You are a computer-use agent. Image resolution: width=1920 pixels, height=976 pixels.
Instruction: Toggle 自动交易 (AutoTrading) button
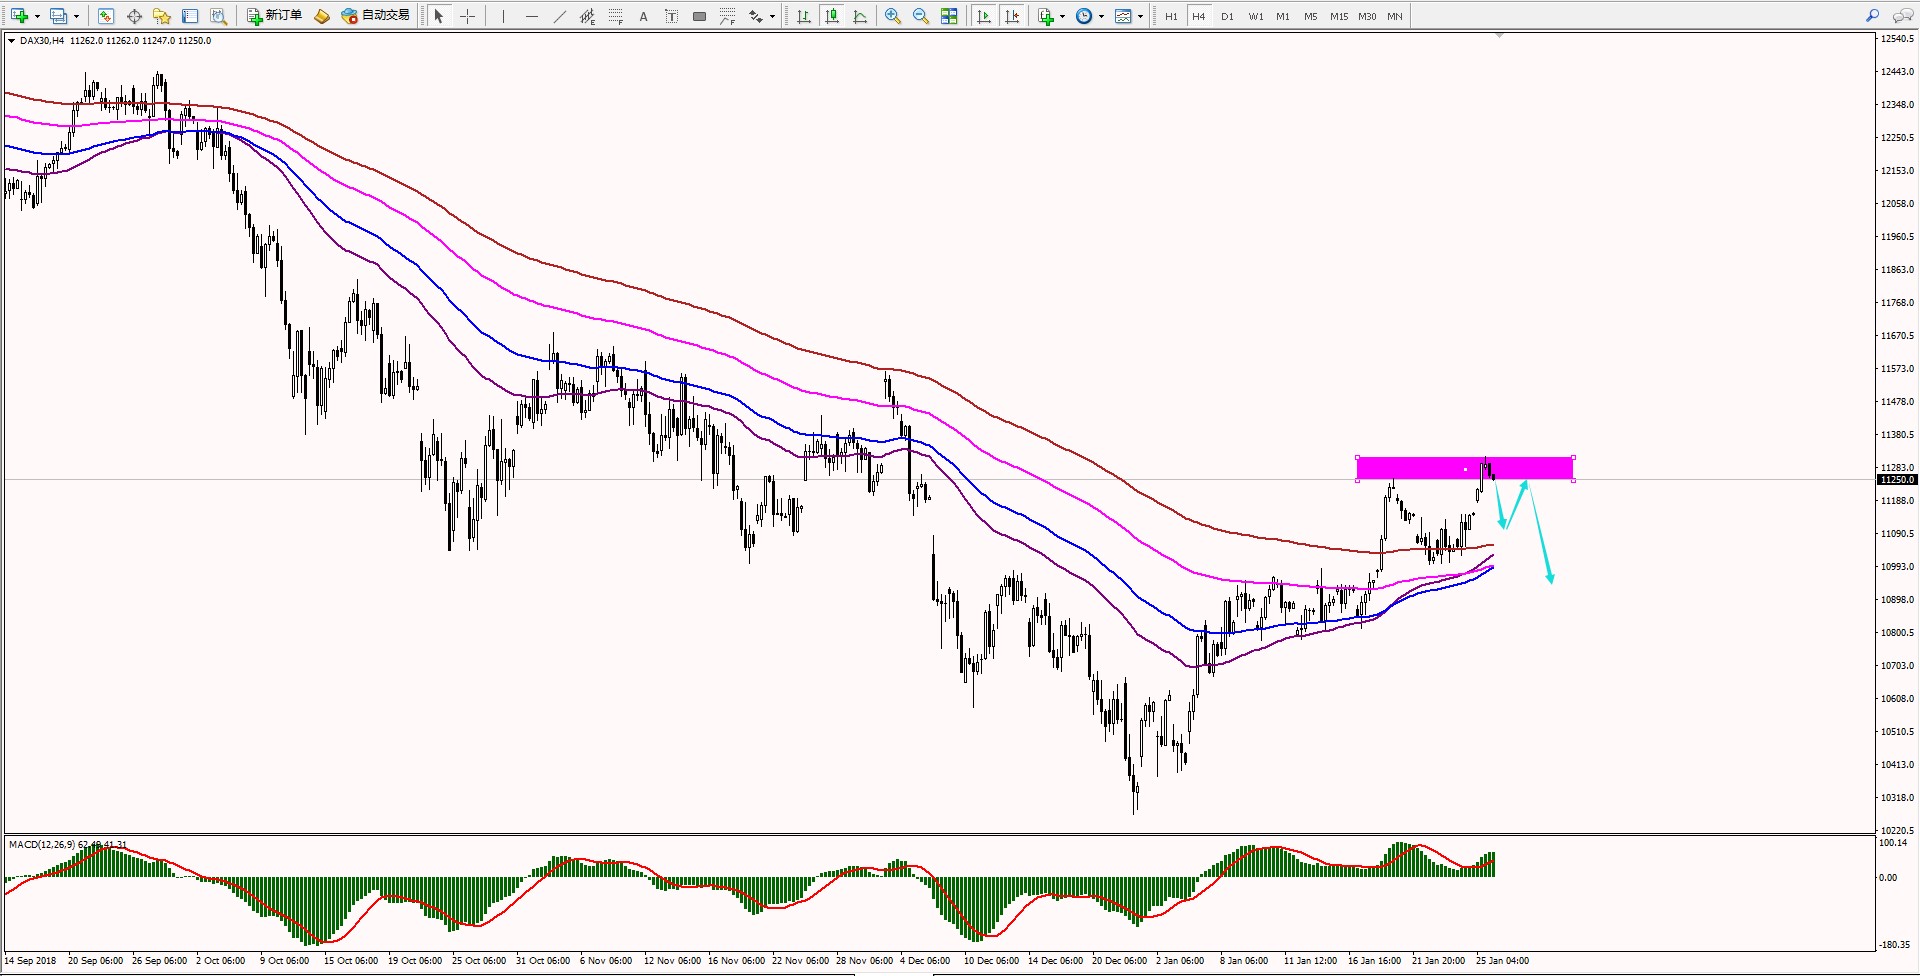pyautogui.click(x=376, y=16)
